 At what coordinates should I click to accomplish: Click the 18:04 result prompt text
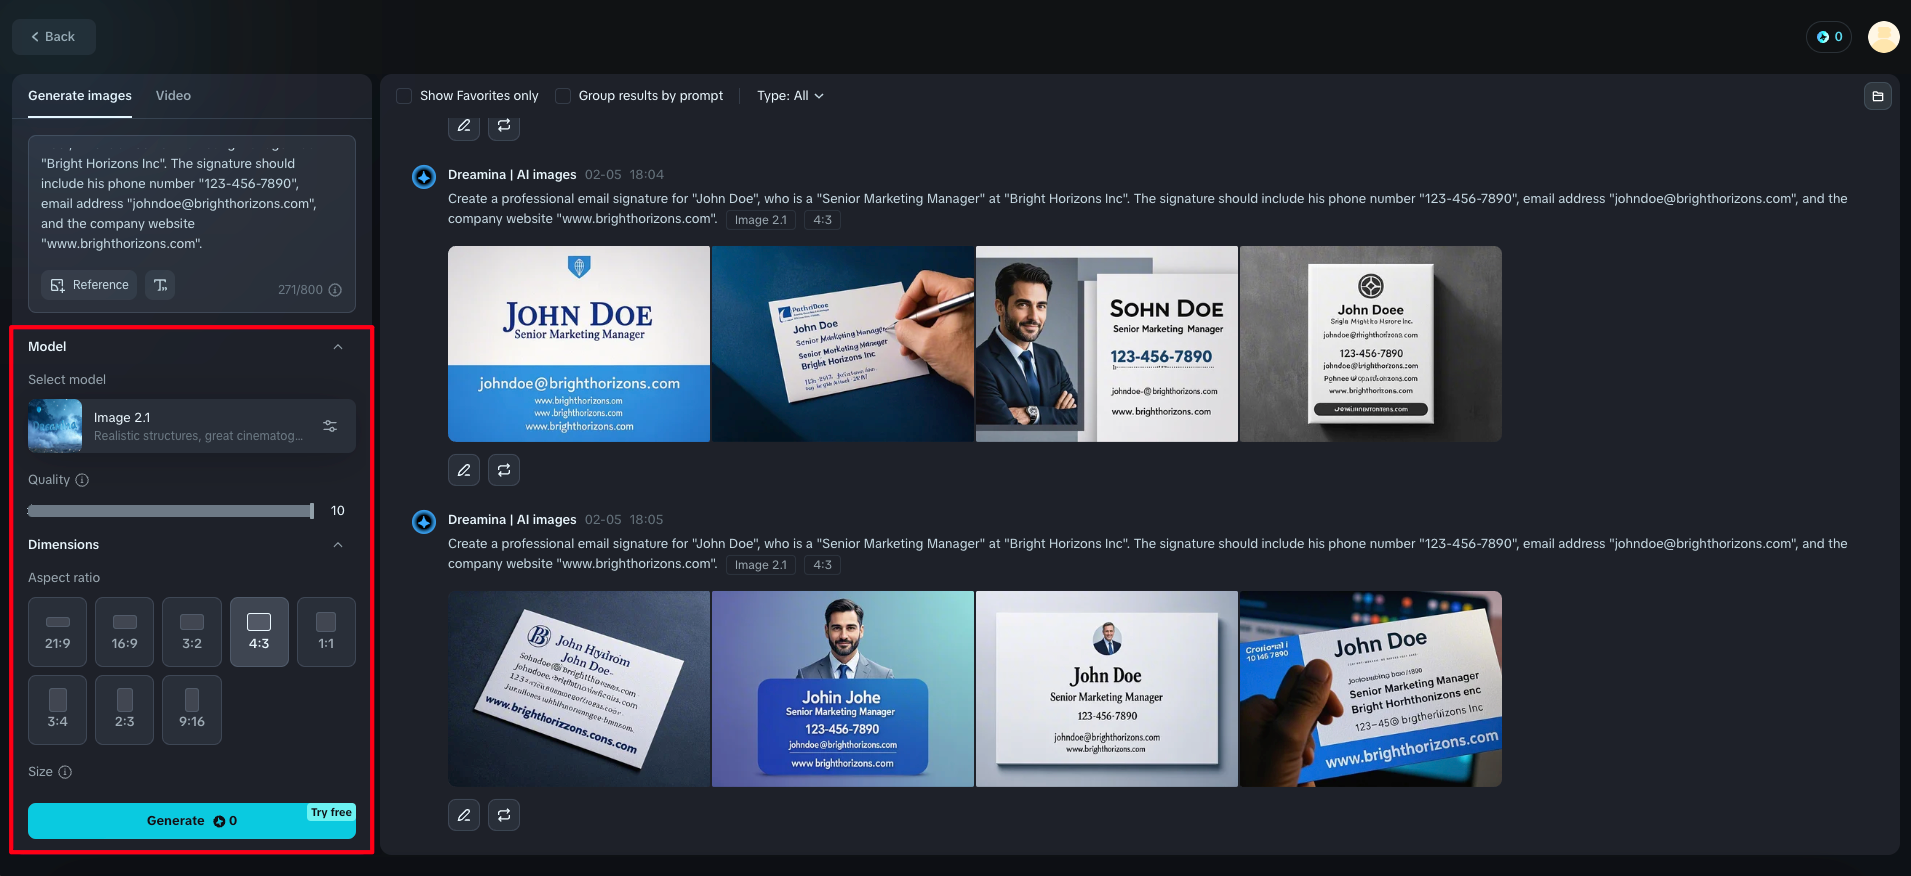[1147, 209]
